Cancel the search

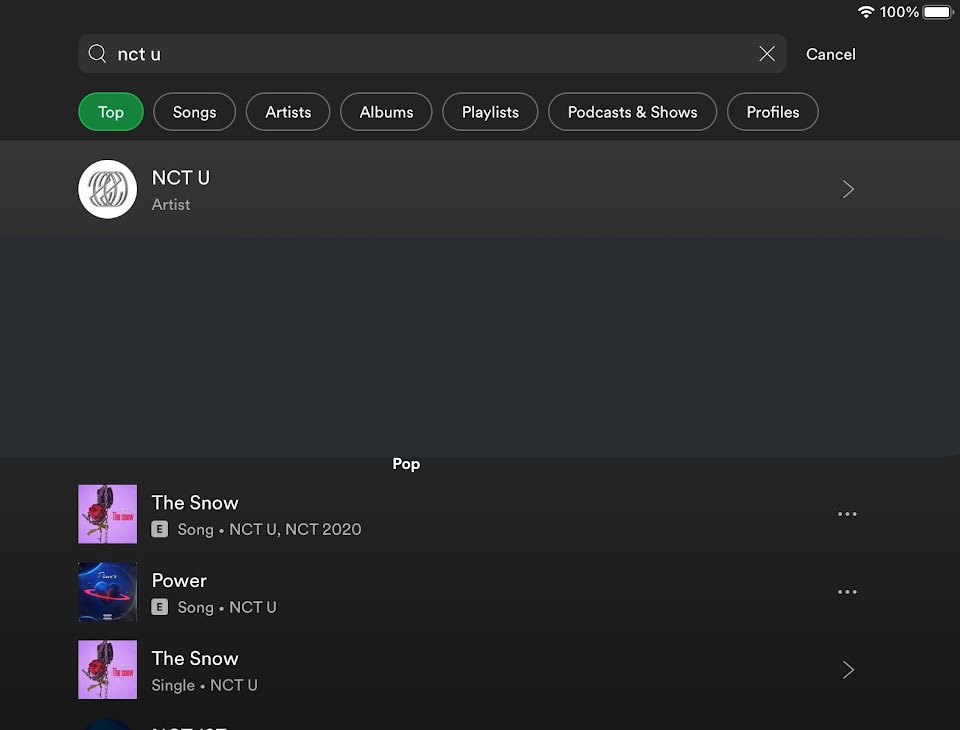830,55
